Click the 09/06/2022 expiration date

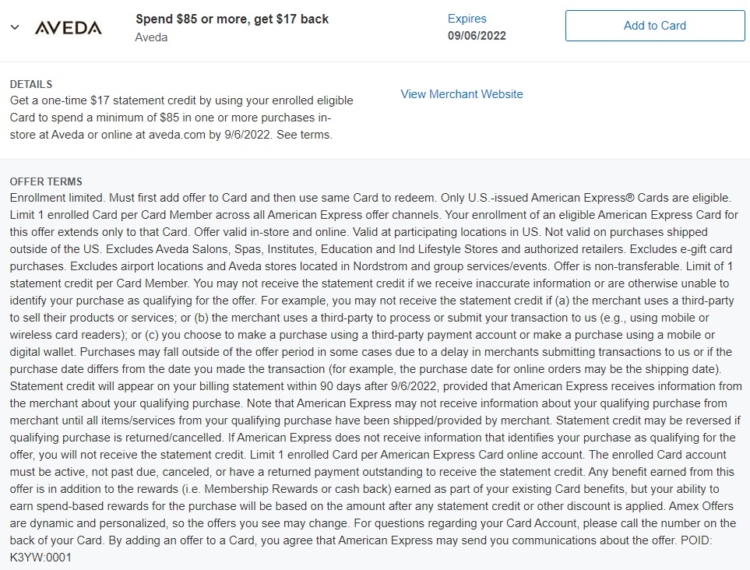click(477, 36)
